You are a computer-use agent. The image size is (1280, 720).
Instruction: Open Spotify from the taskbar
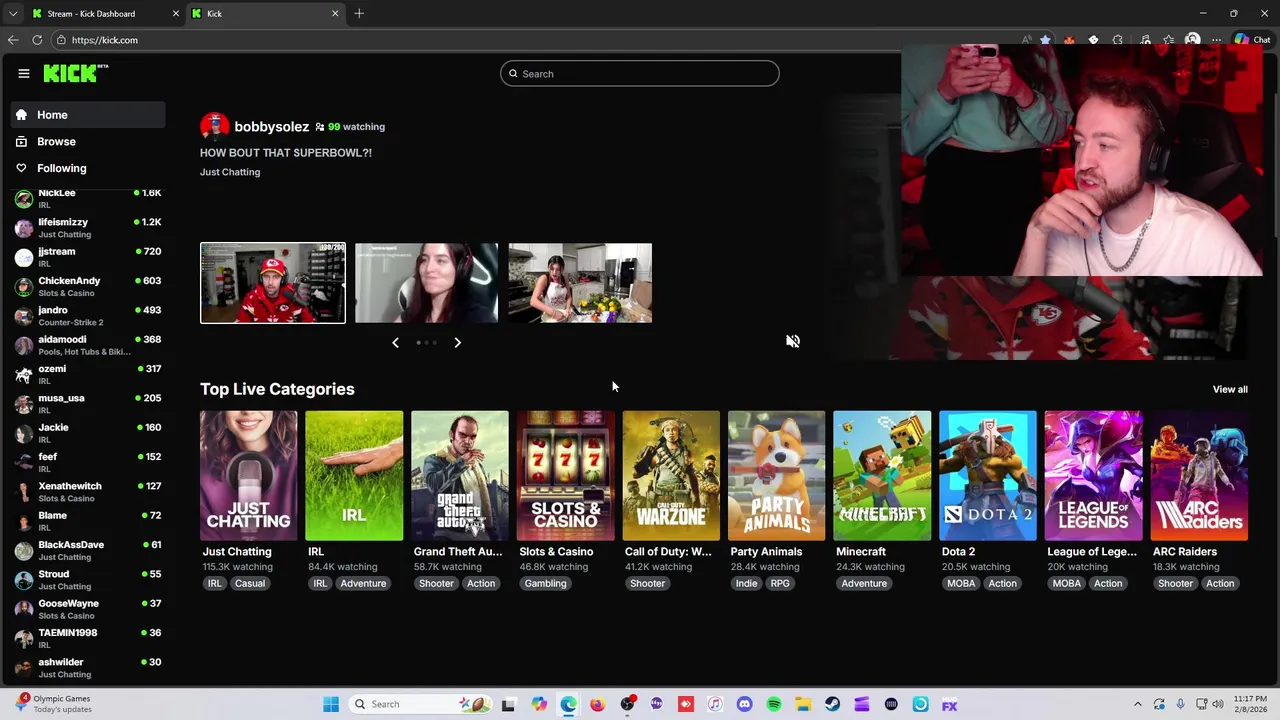tap(774, 704)
